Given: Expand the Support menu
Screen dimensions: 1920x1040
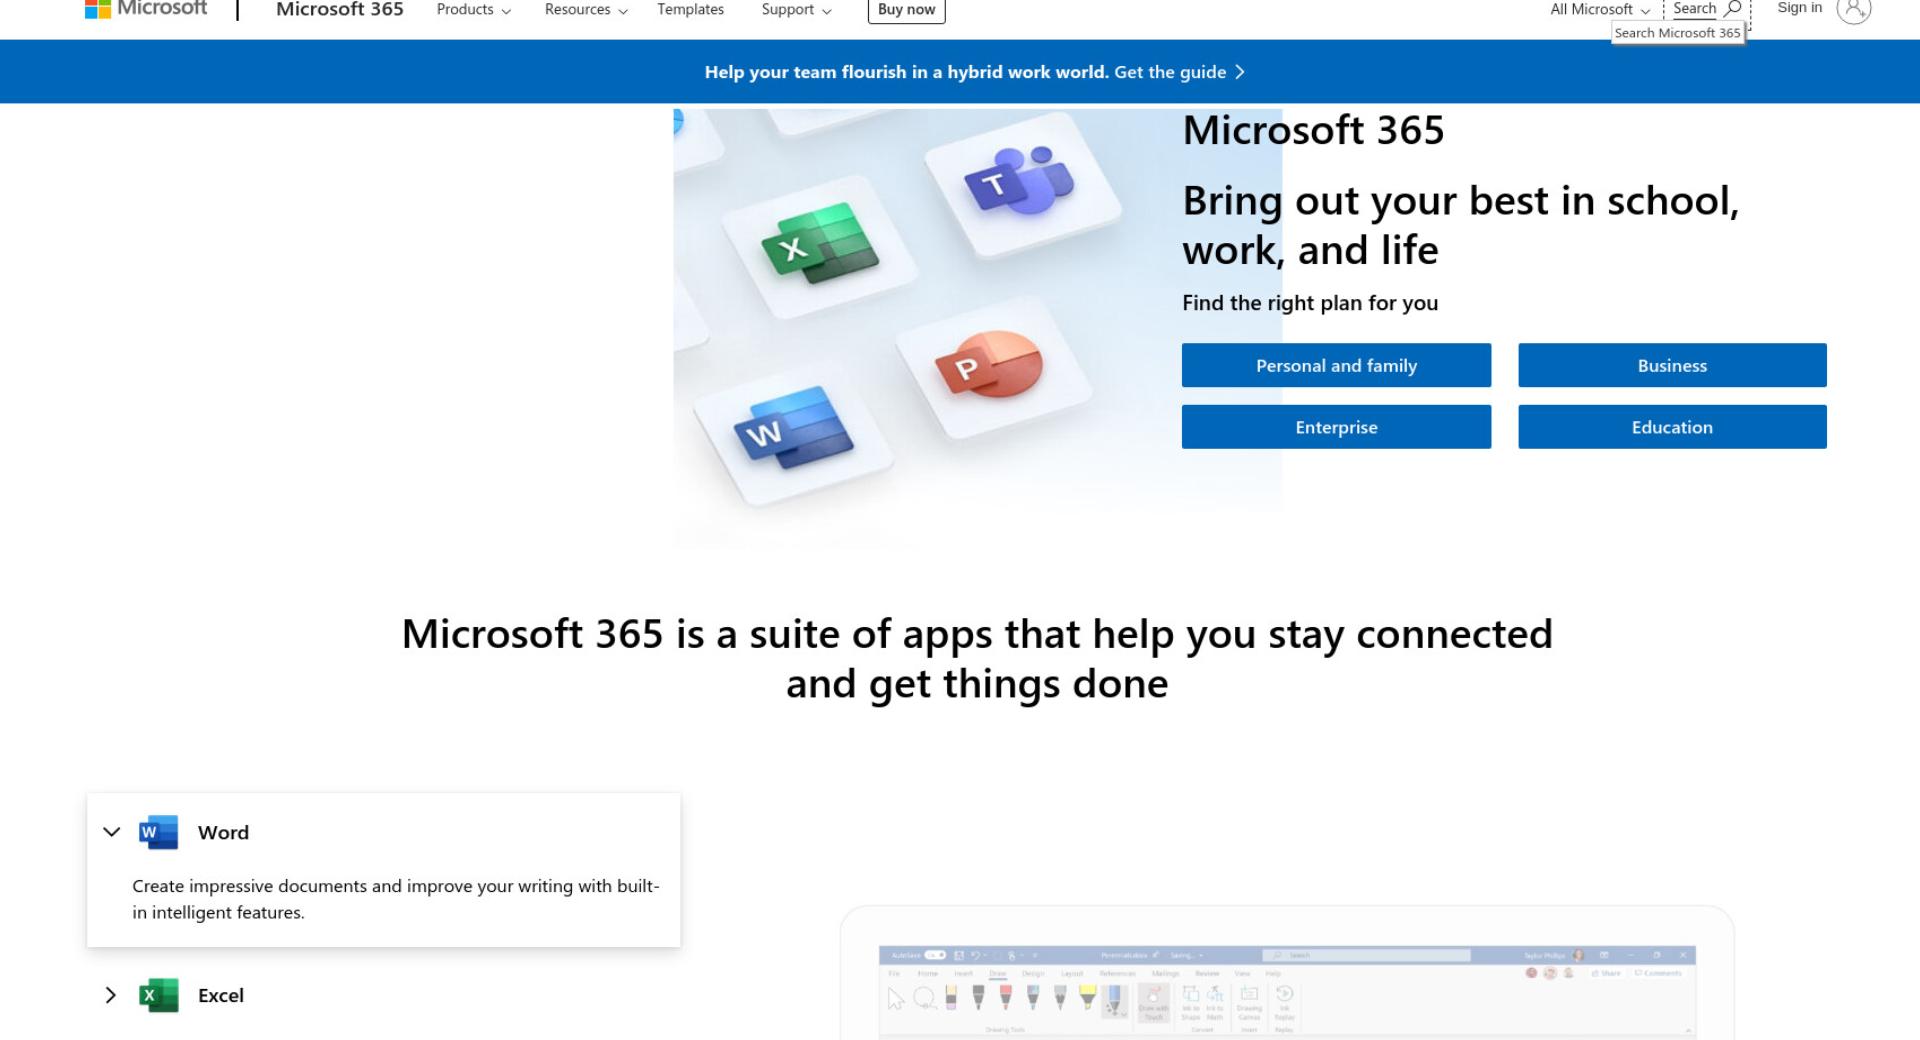Looking at the screenshot, I should tap(796, 10).
